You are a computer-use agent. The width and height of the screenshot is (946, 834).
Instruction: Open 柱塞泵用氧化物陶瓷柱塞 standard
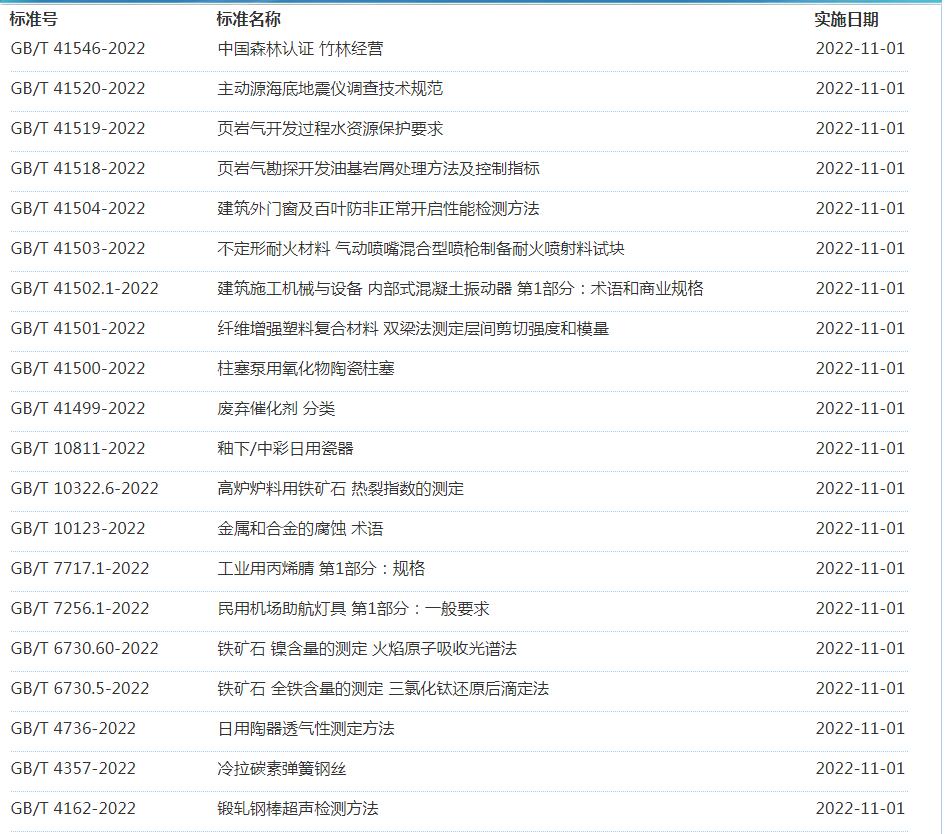(306, 368)
